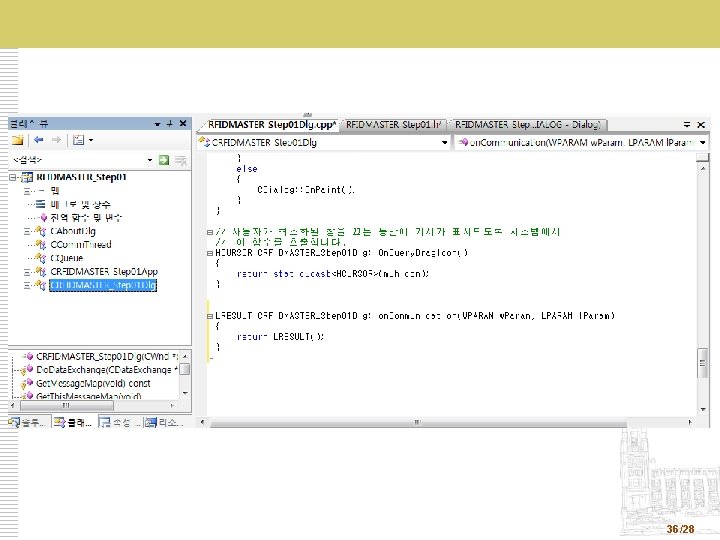Select GetMessageMap(void) const member
Screen dimensions: 720x540
pos(93,383)
